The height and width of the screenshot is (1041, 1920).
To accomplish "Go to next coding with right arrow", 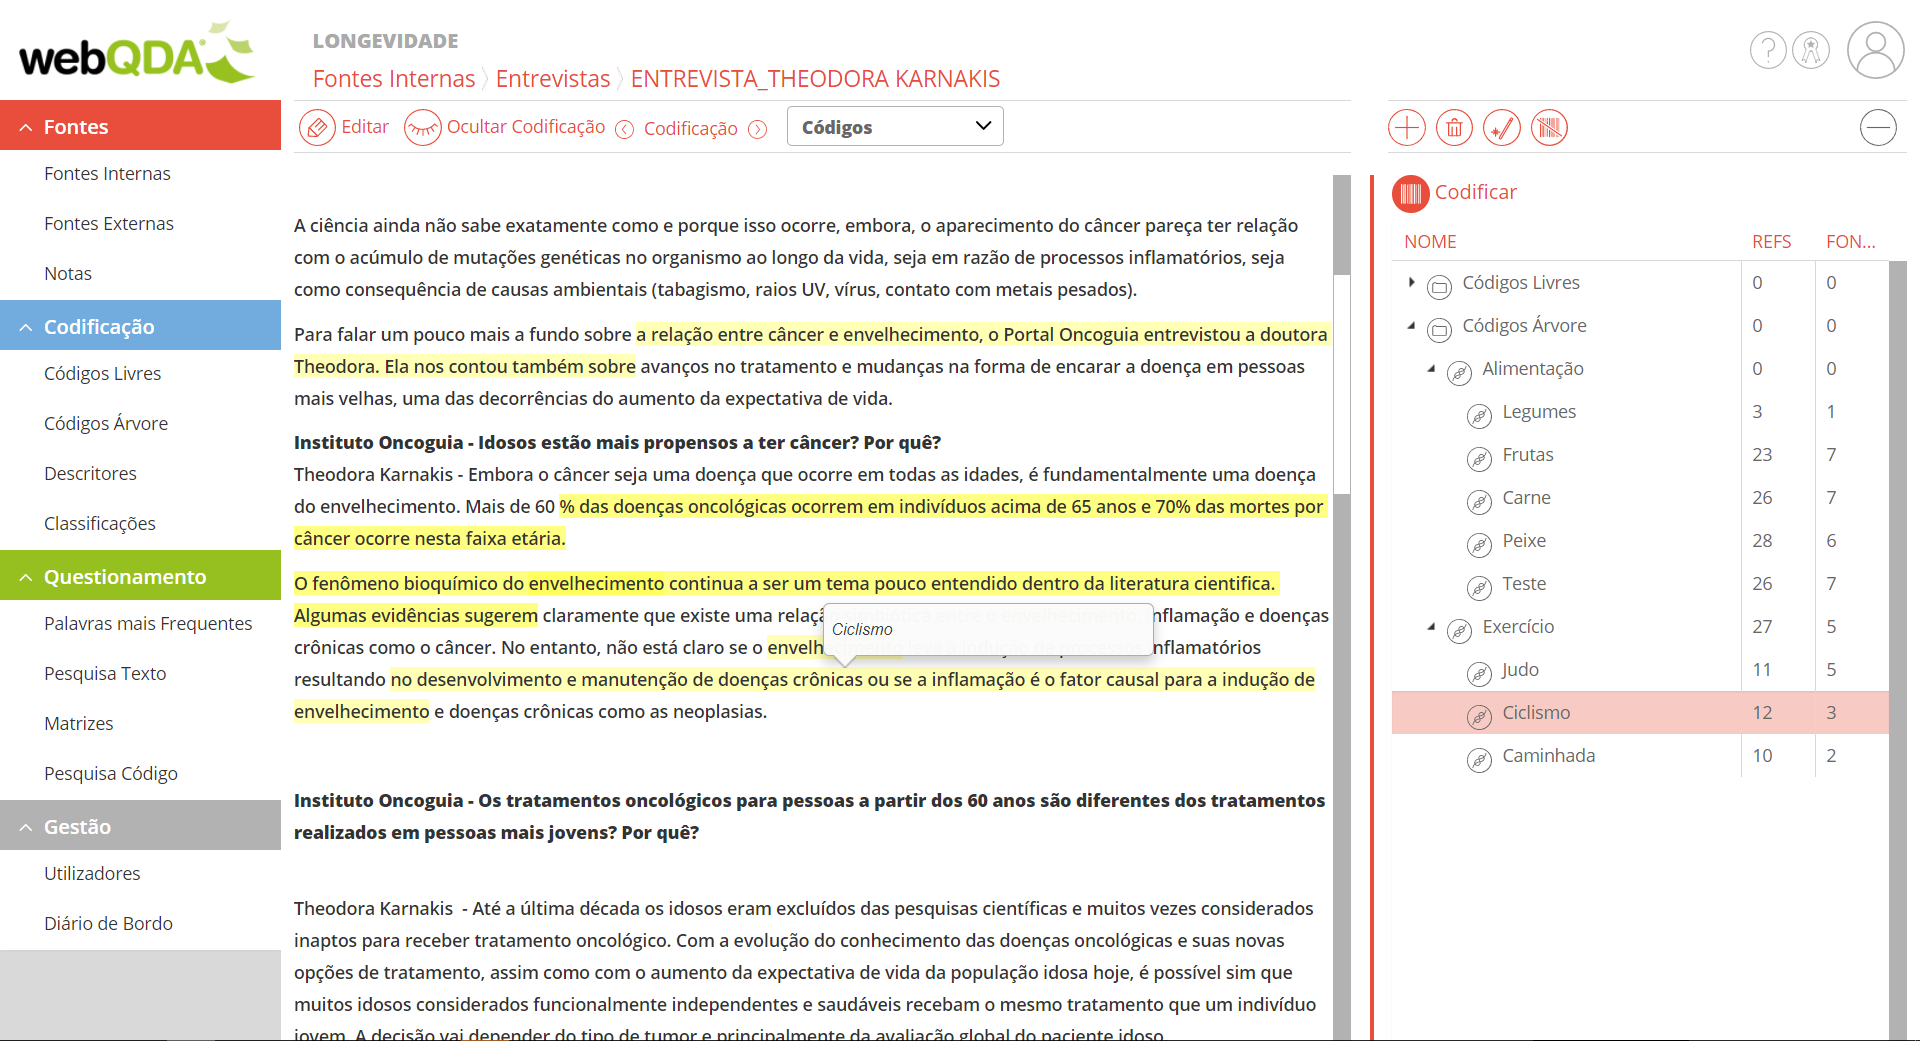I will coord(758,129).
